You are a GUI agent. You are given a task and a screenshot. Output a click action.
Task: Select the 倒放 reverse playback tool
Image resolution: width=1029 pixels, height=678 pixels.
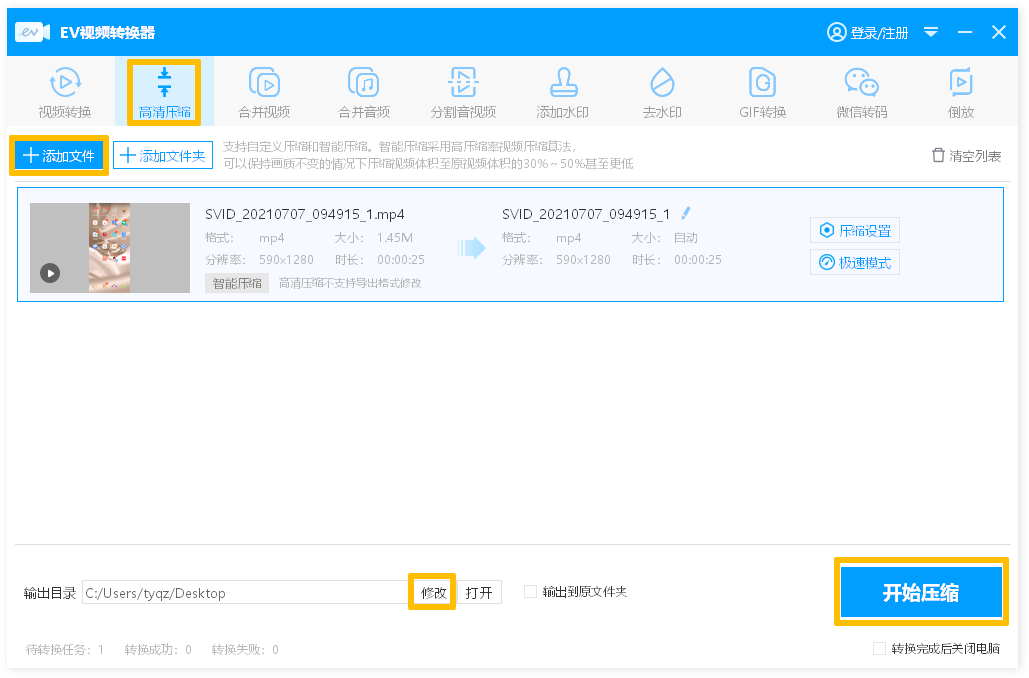click(x=960, y=92)
